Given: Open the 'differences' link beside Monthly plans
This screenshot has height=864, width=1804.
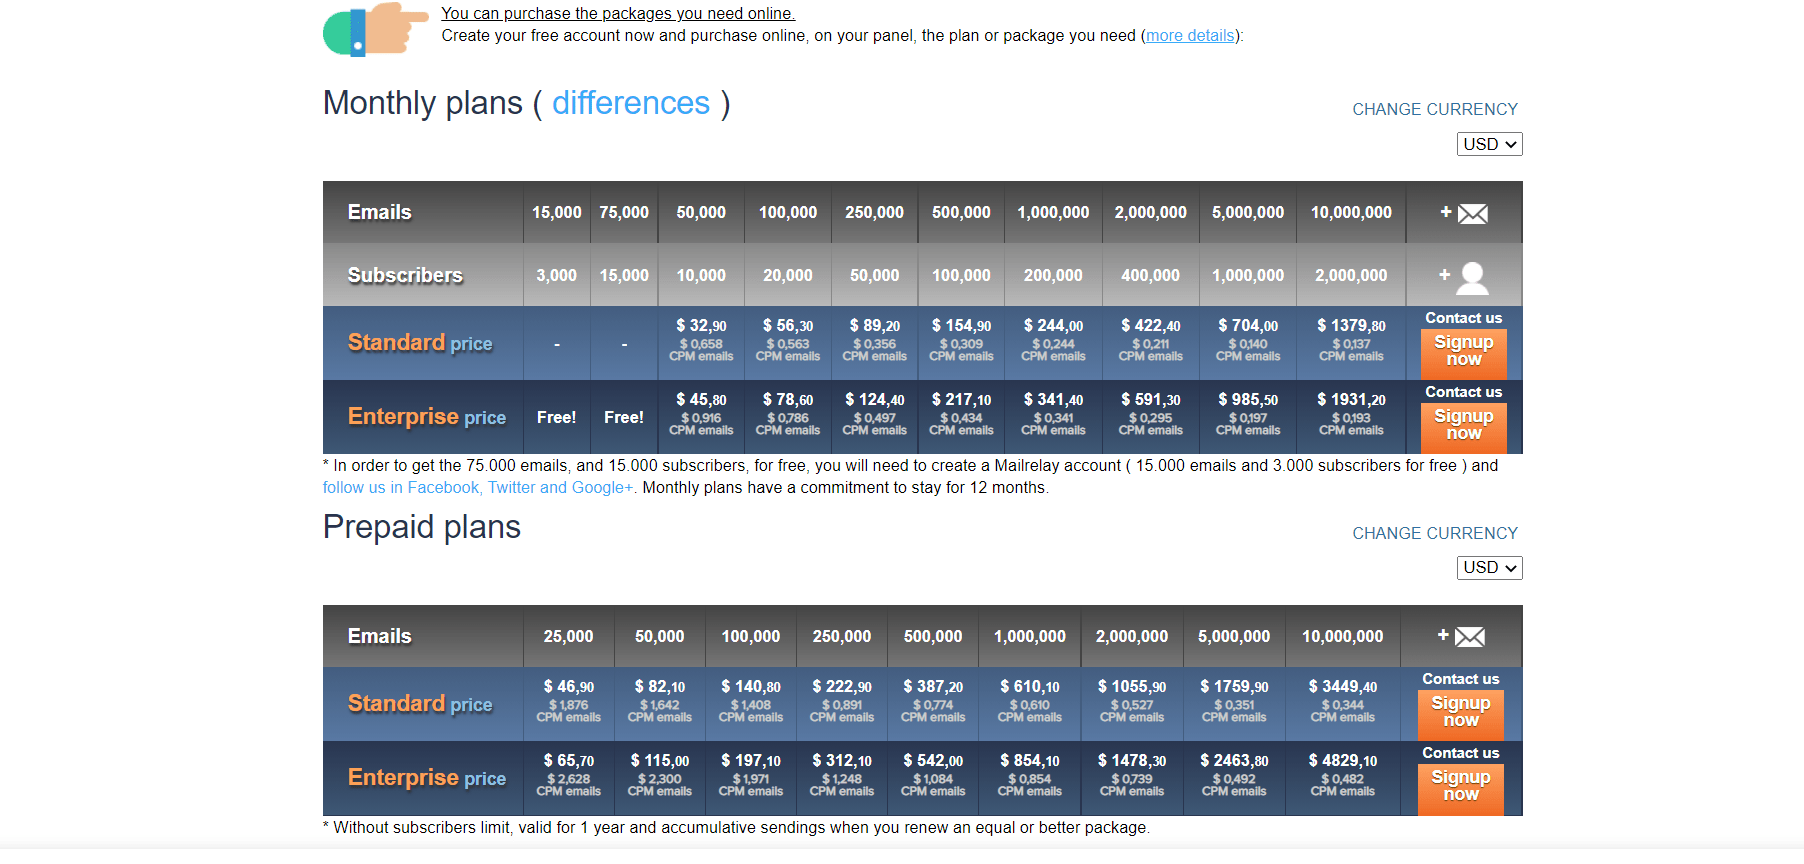Looking at the screenshot, I should tap(630, 103).
